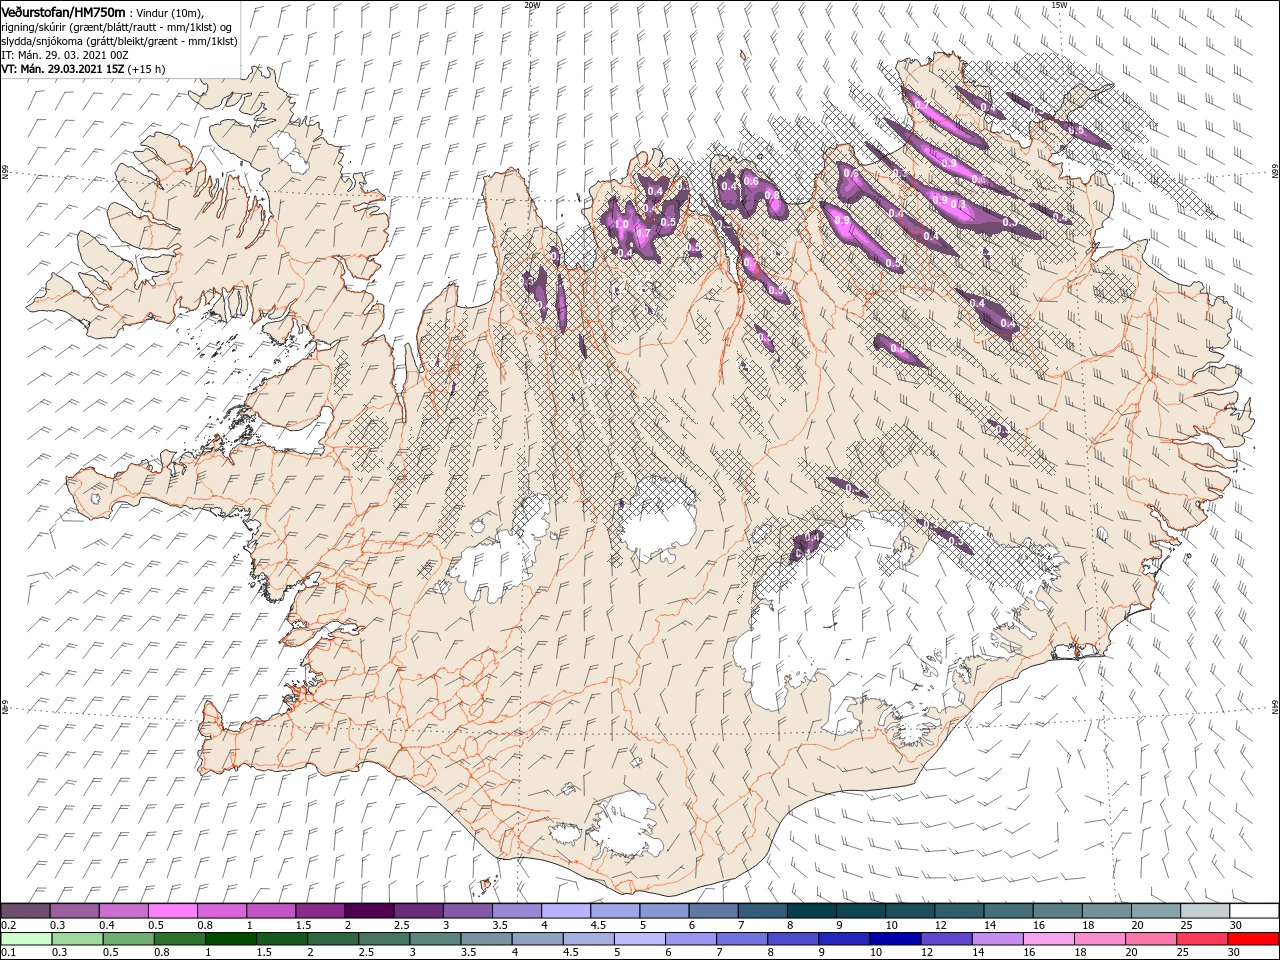Pick lower-row grey-green swatch starting at 3
The width and height of the screenshot is (1280, 960).
434,939
